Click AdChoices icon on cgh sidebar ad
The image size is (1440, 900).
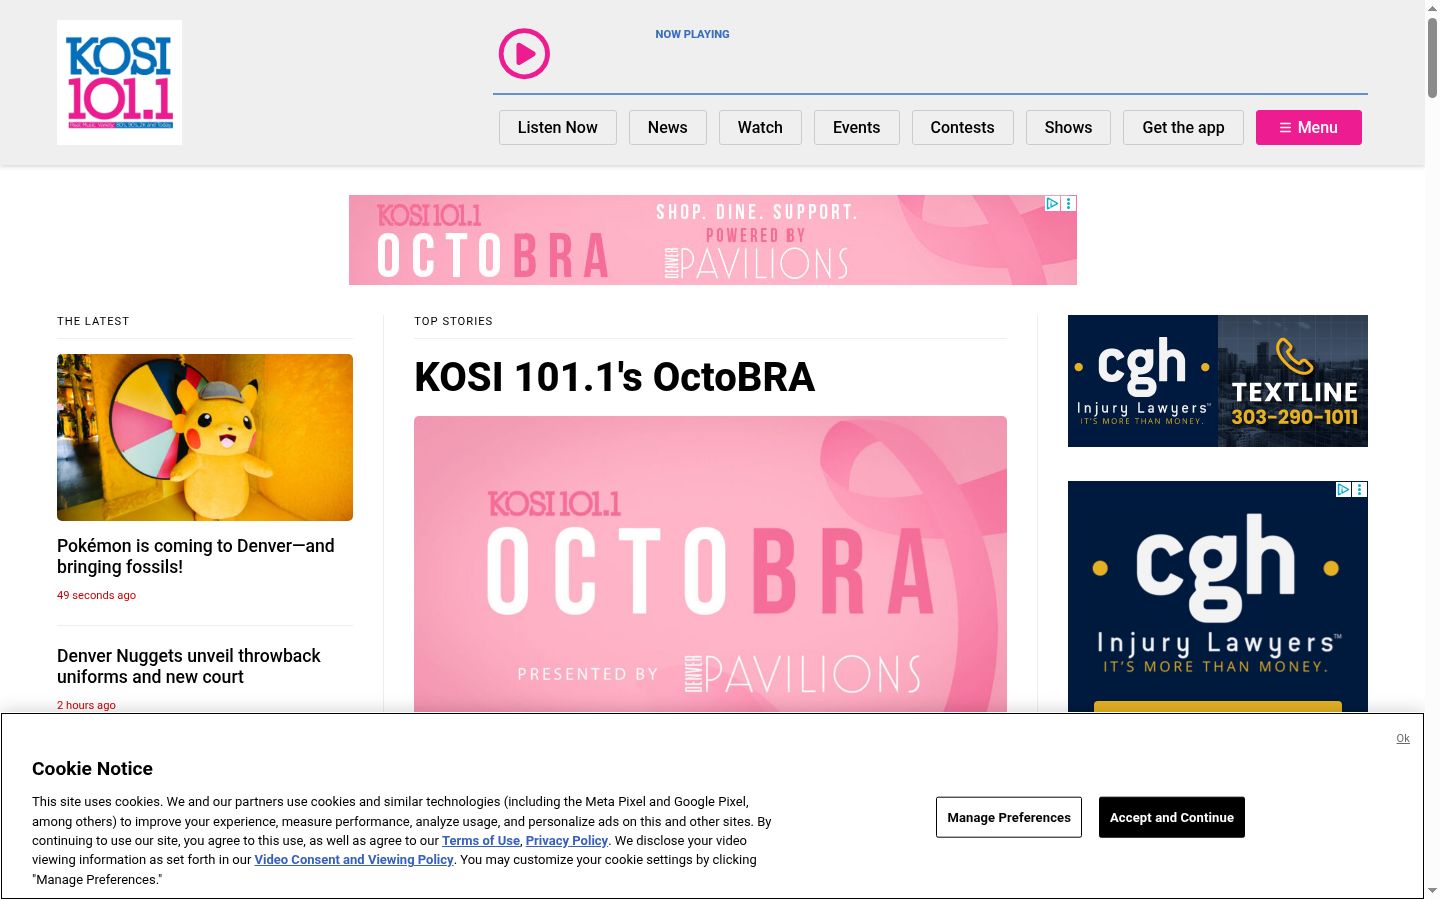point(1343,489)
